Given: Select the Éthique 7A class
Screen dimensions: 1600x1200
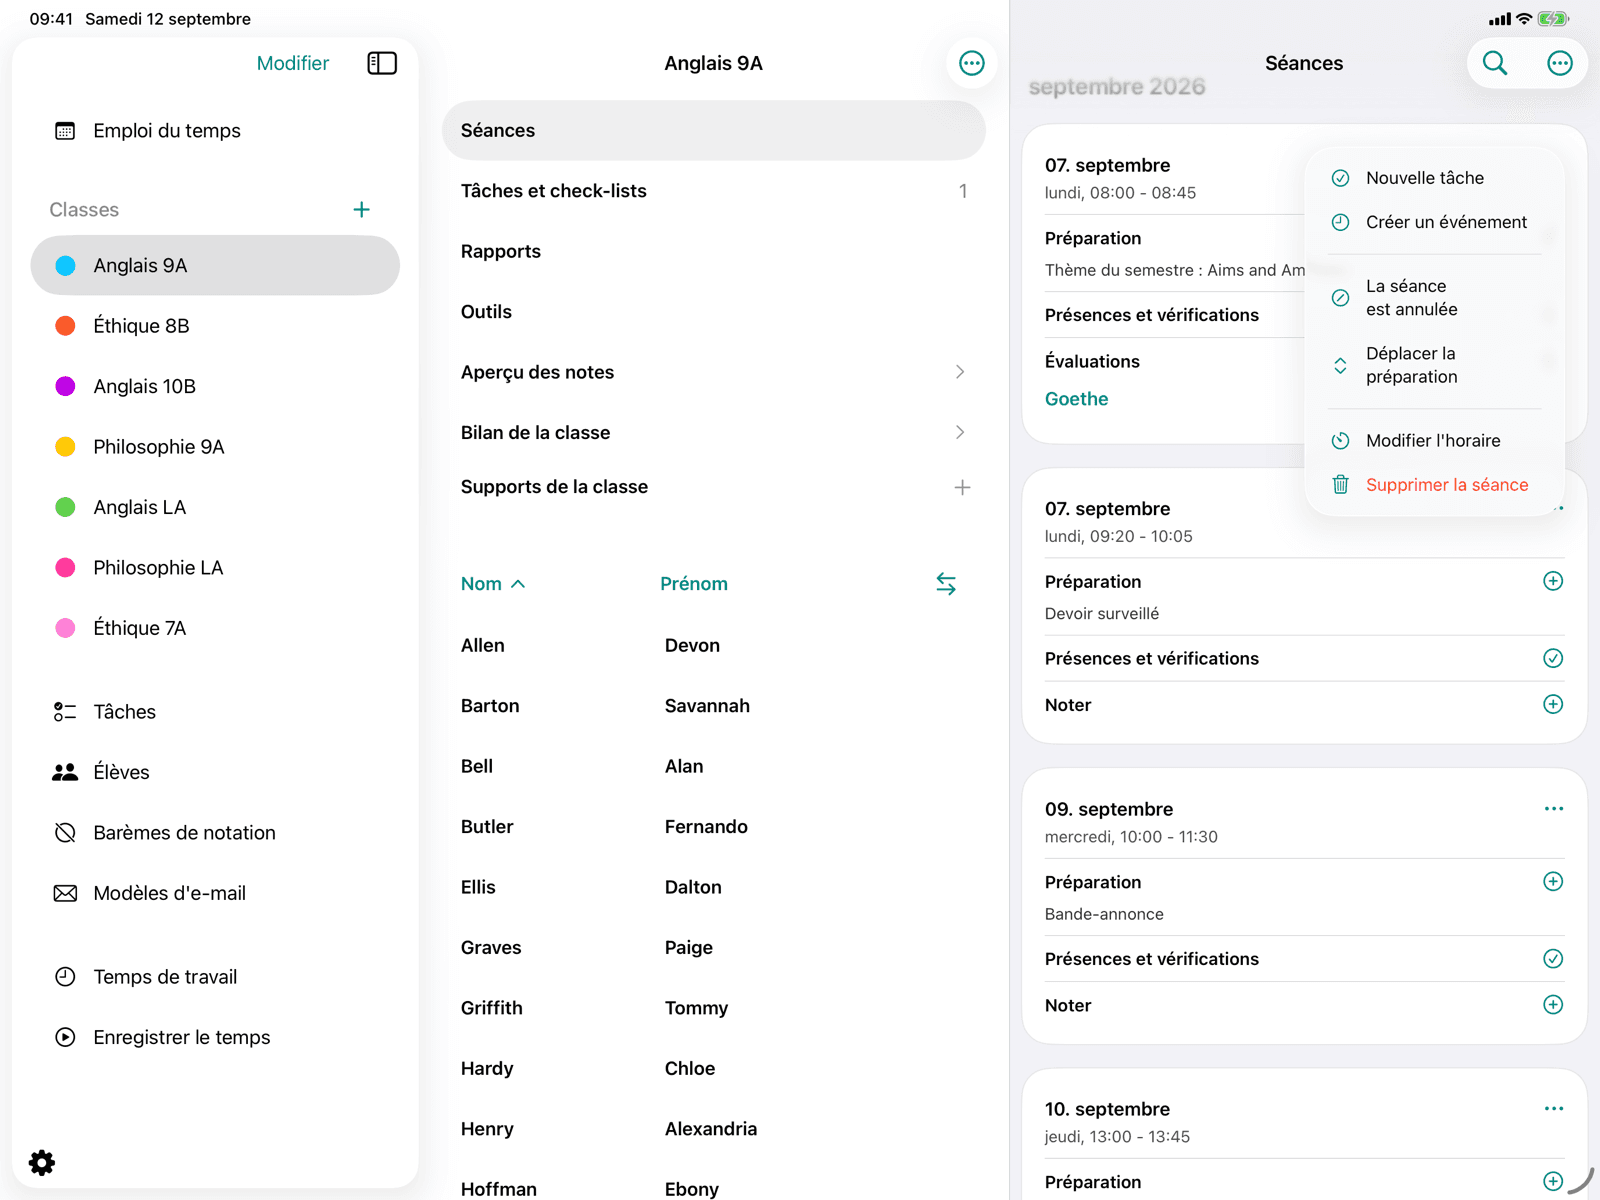Looking at the screenshot, I should pyautogui.click(x=215, y=628).
